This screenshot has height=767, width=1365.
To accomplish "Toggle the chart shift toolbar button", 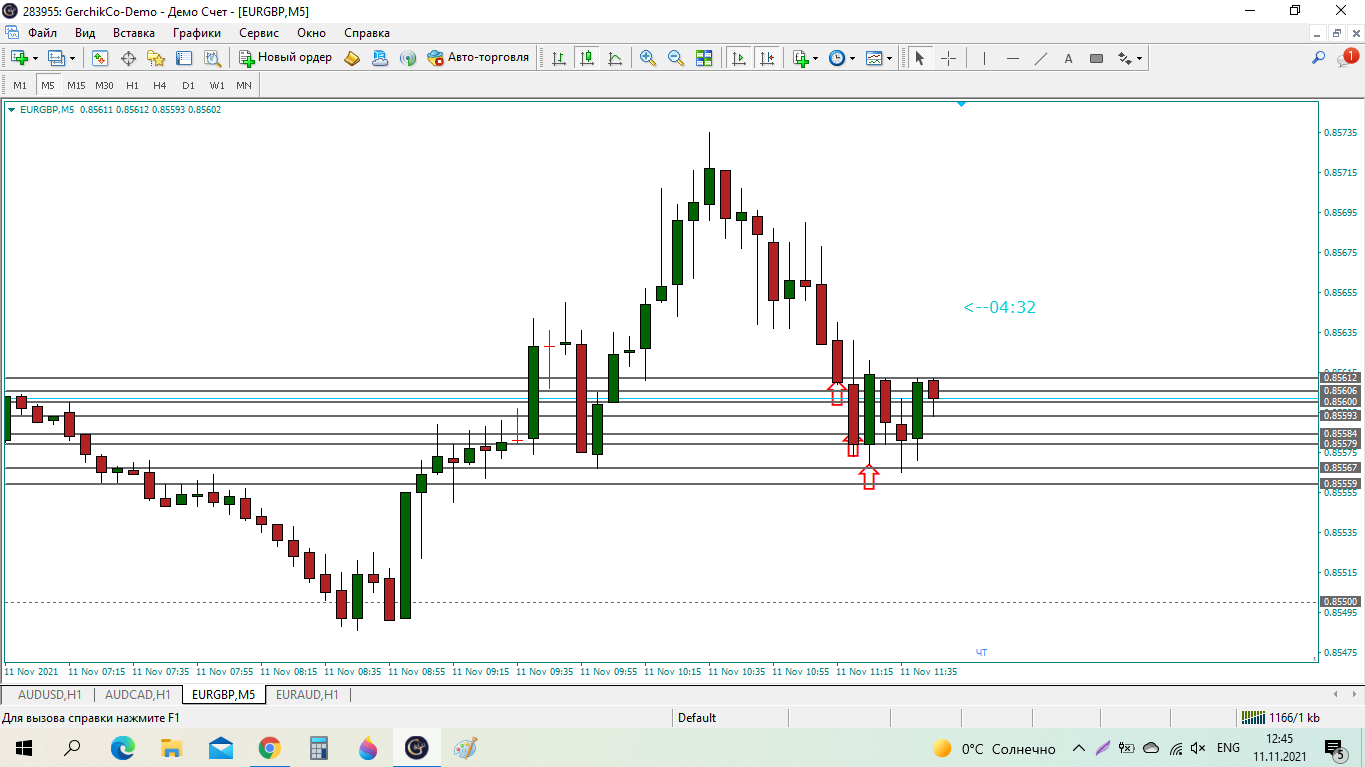I will (767, 58).
